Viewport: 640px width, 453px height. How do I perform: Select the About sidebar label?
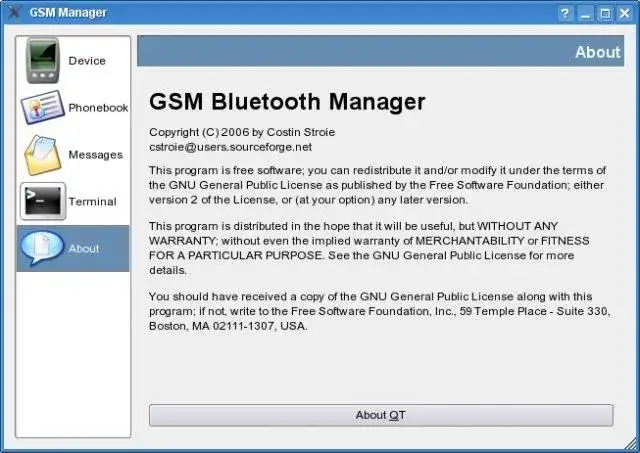(x=84, y=249)
